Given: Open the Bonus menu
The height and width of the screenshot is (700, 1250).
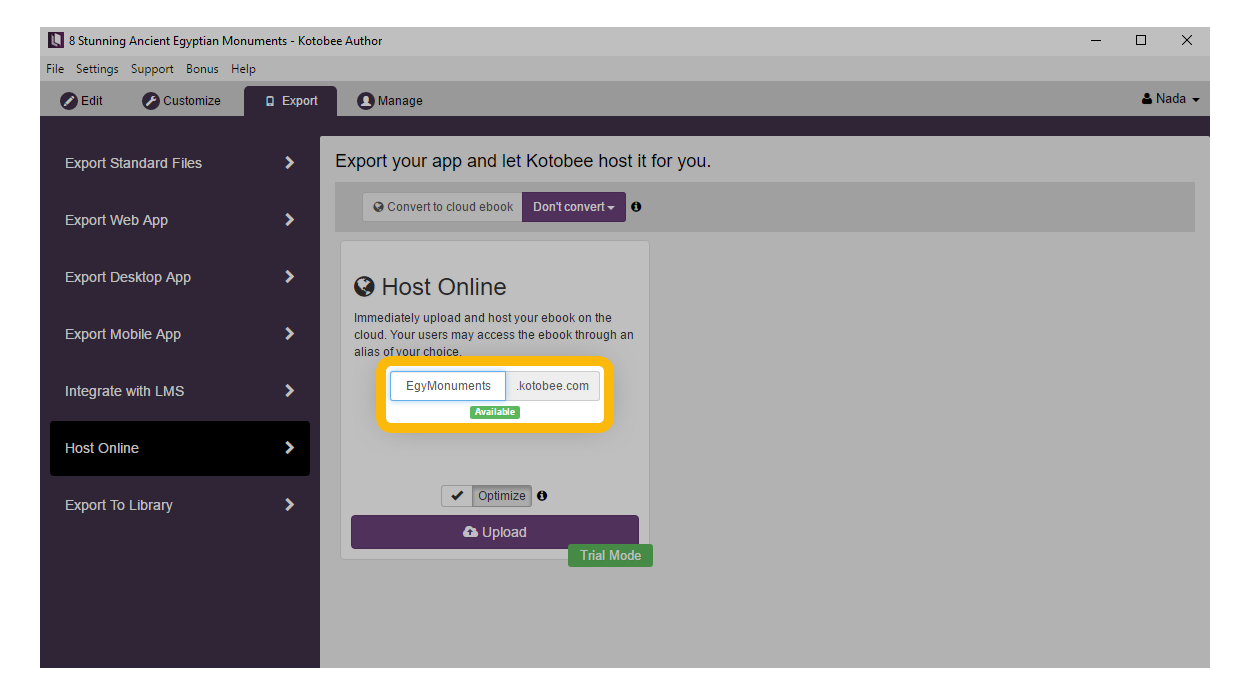Looking at the screenshot, I should point(202,69).
